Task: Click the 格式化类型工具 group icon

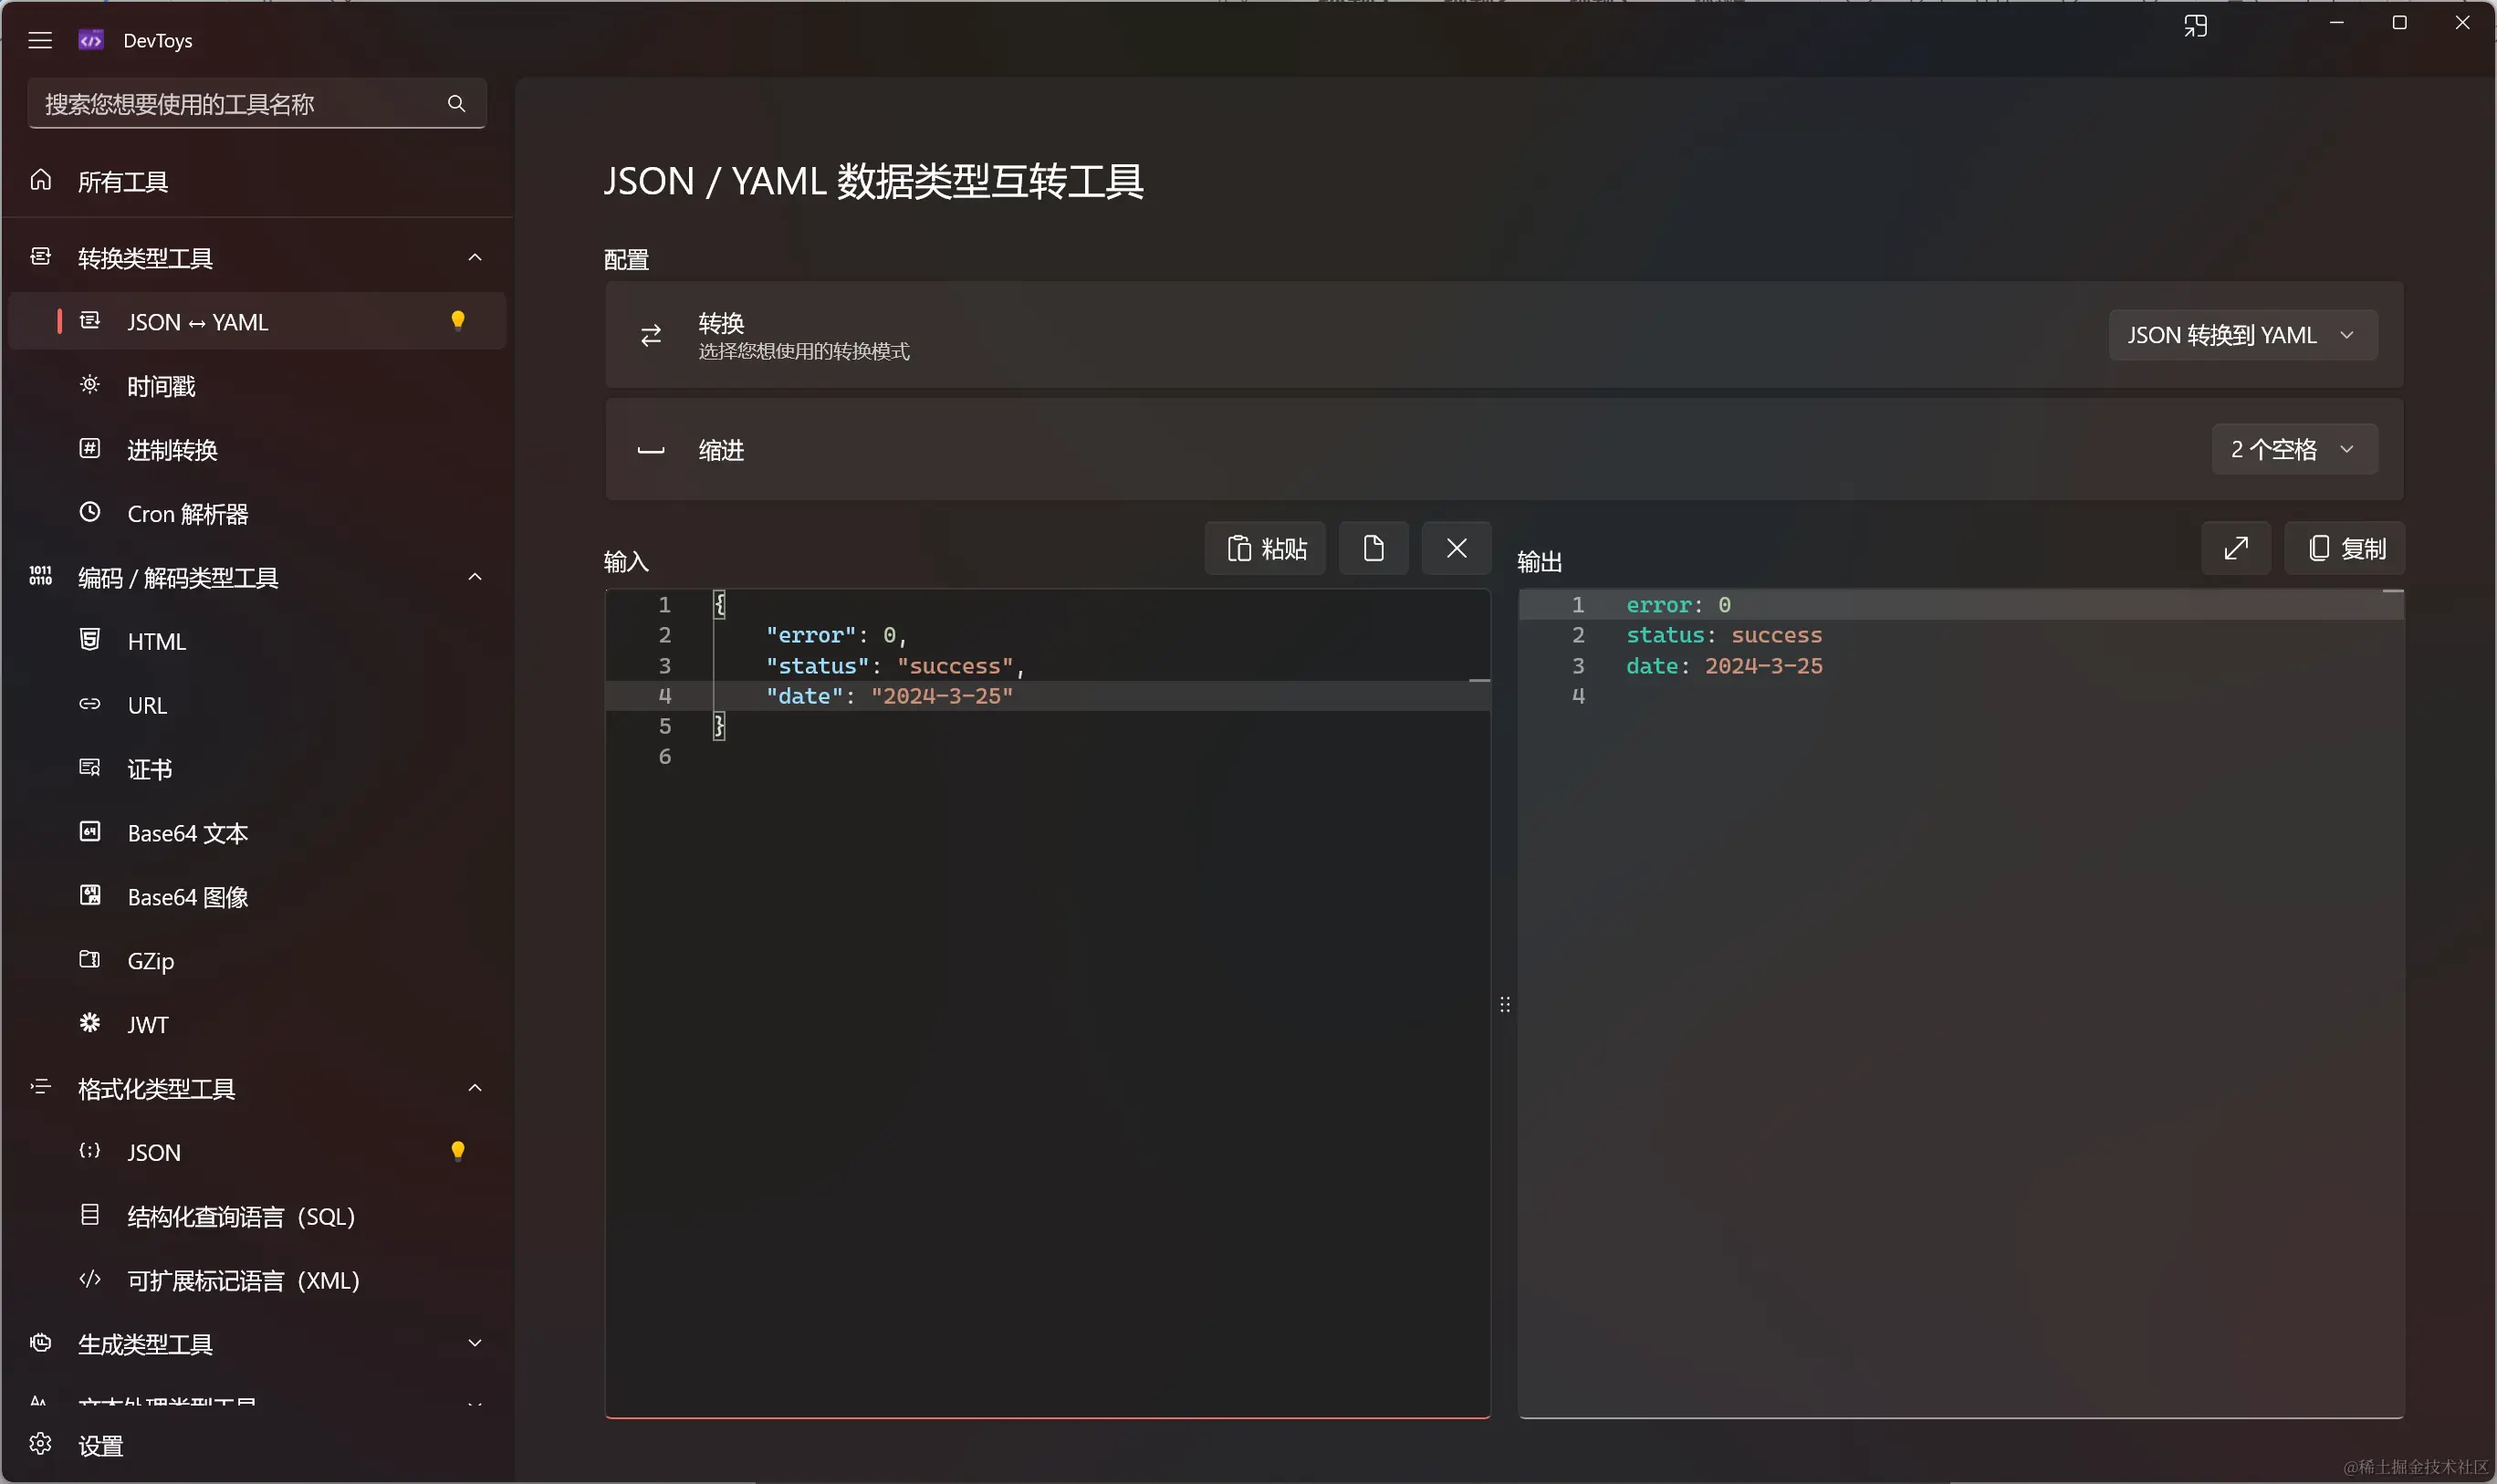Action: pos(40,1087)
